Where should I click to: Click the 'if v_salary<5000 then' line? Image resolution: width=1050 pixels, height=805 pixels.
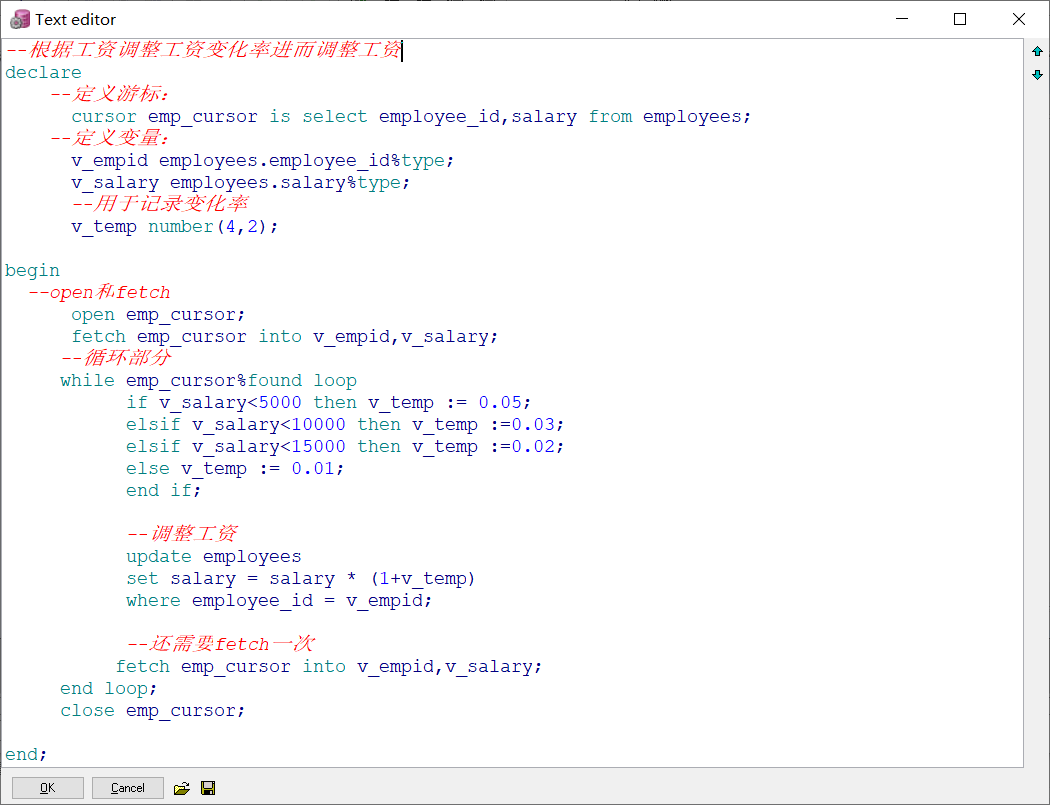coord(328,402)
